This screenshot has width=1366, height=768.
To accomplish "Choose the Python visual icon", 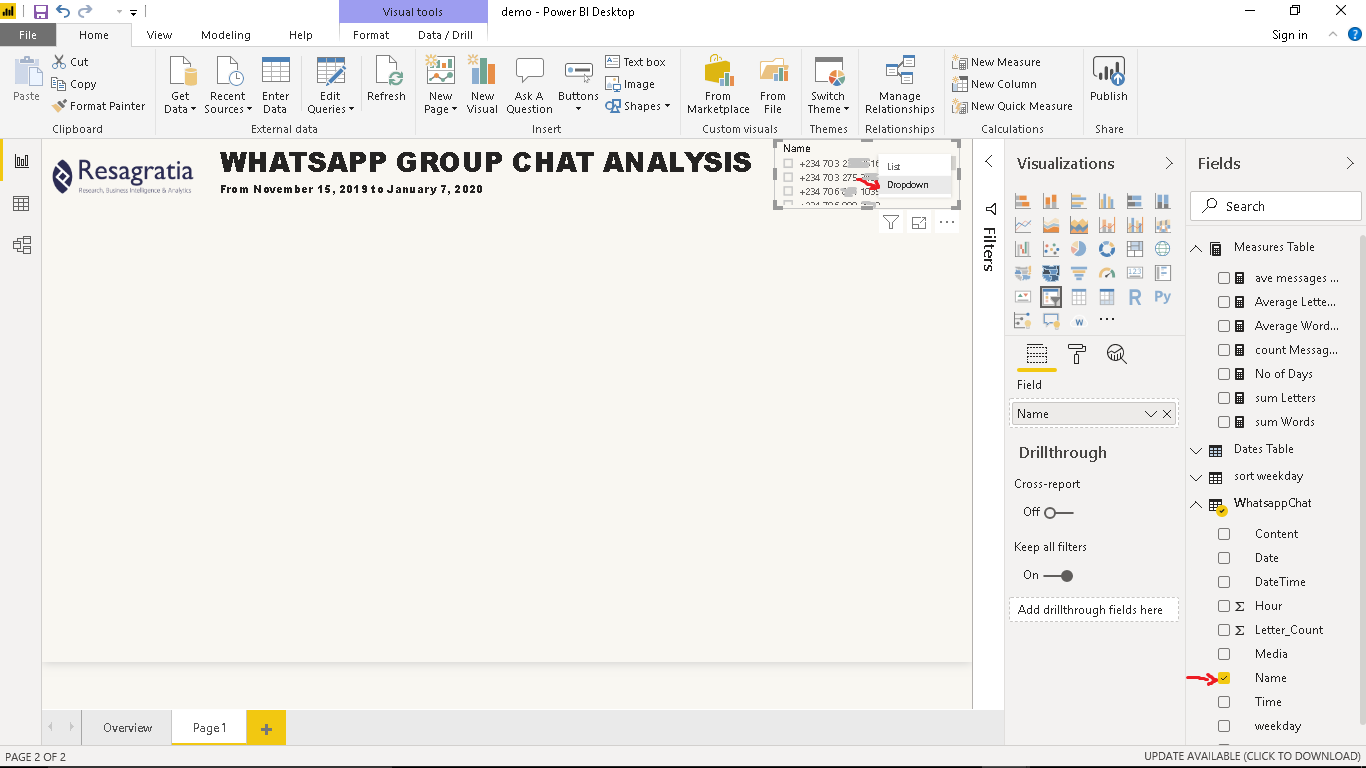I will (1162, 297).
